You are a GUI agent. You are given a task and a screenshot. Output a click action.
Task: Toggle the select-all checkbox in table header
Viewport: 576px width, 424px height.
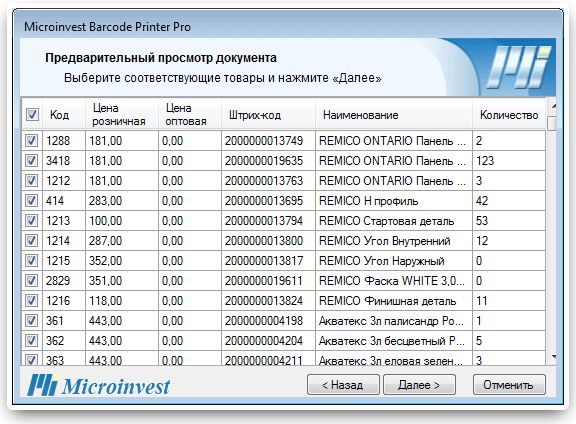pos(32,115)
